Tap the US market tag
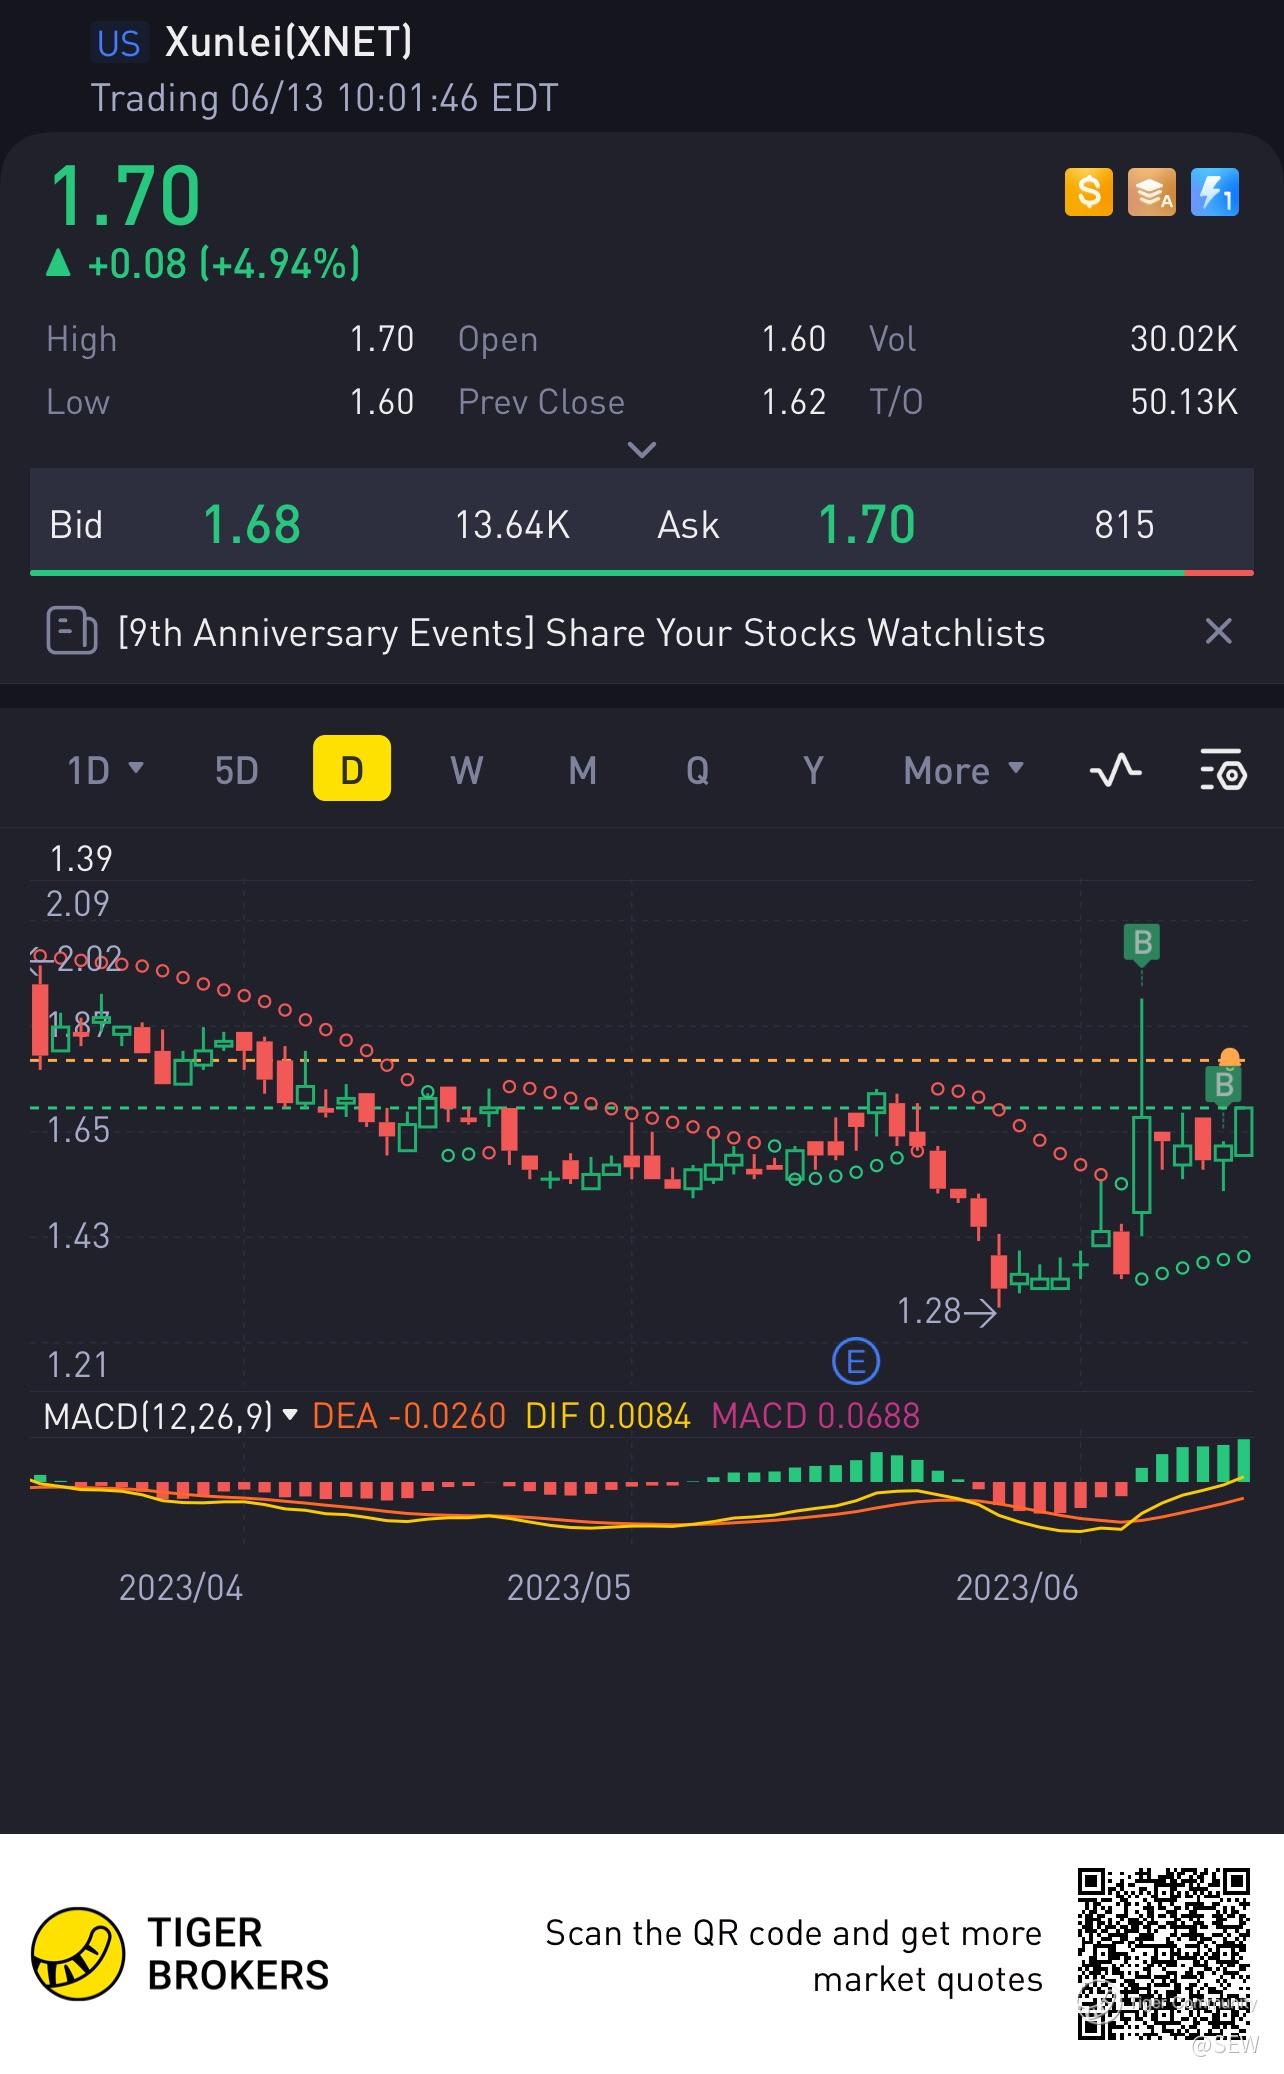Image resolution: width=1284 pixels, height=2074 pixels. point(118,43)
